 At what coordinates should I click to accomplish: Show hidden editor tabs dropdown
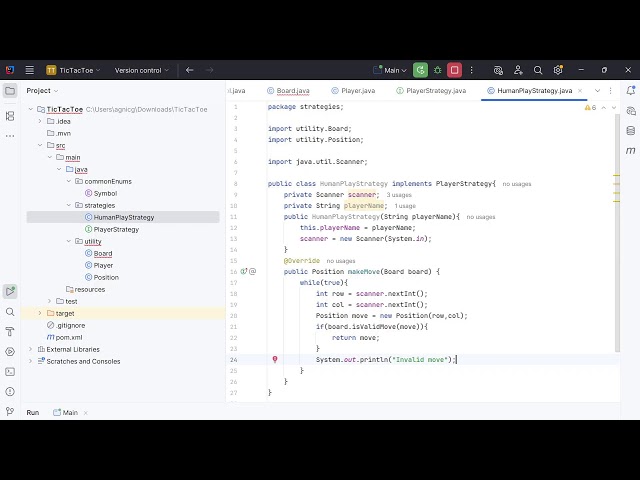click(x=598, y=91)
